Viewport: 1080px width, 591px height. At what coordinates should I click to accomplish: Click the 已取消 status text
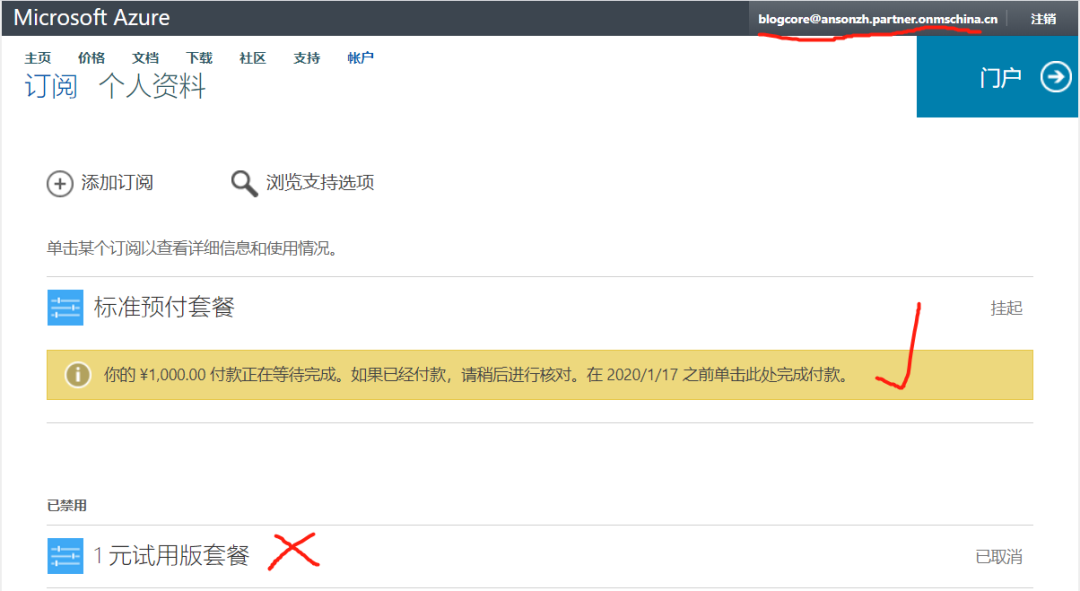click(x=999, y=557)
